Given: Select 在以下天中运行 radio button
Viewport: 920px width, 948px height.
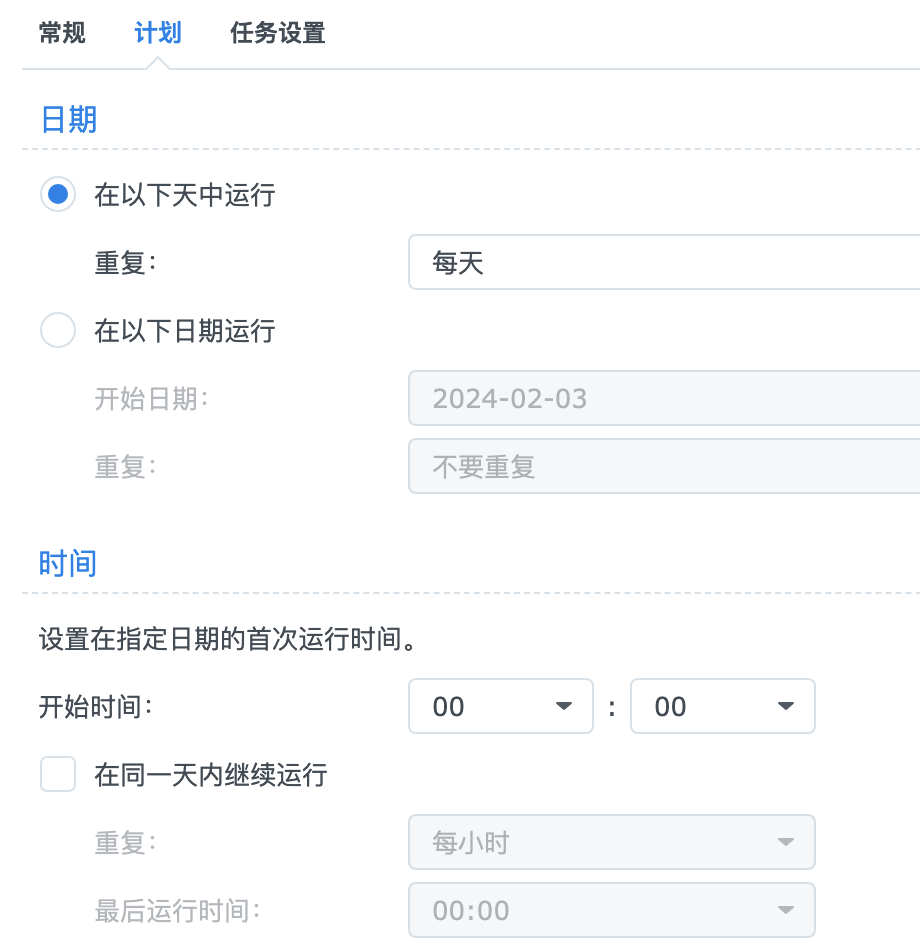Looking at the screenshot, I should click(58, 194).
